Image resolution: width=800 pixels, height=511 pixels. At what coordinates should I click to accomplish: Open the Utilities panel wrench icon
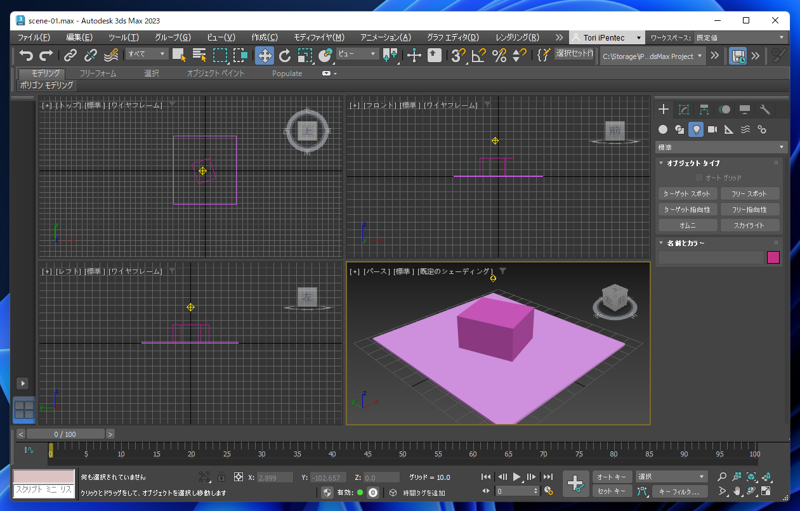(x=765, y=109)
